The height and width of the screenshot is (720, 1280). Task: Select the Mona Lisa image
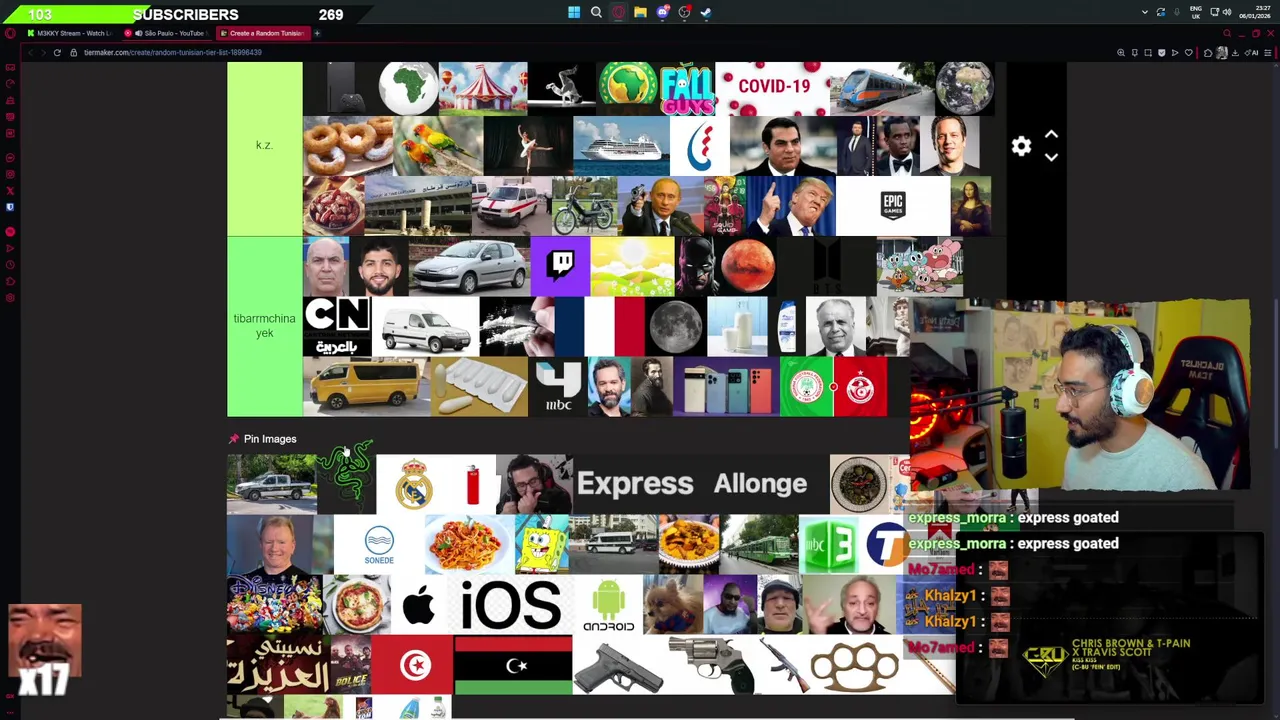point(970,206)
